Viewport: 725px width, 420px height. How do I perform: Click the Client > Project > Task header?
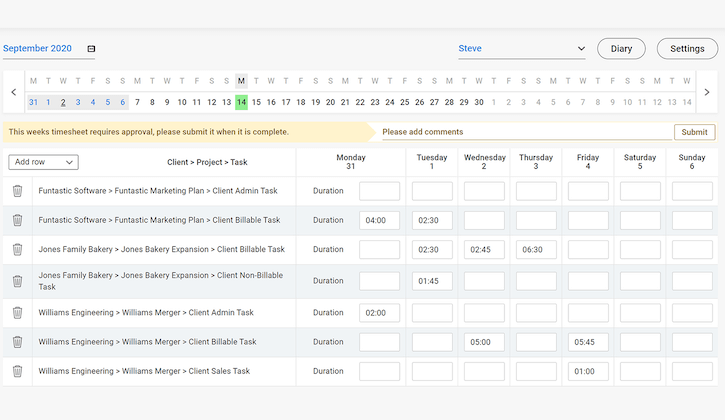[x=207, y=162]
